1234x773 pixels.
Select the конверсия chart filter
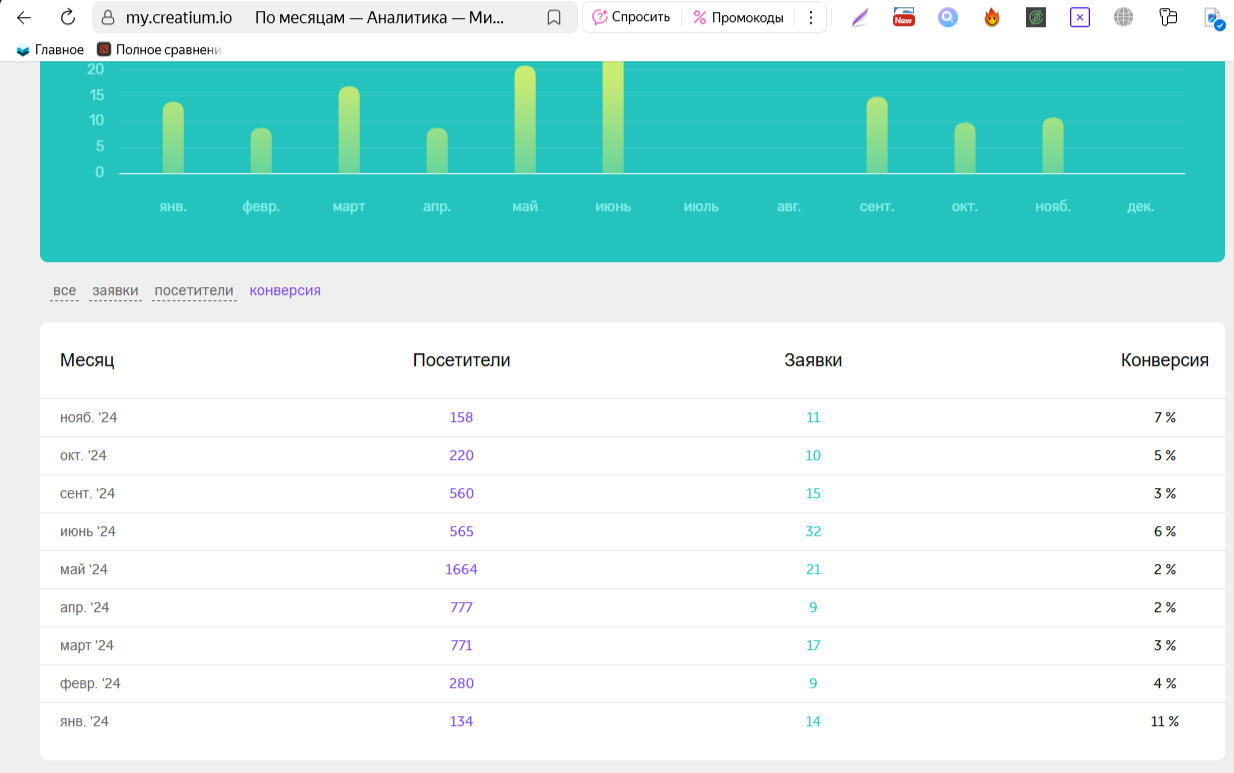coord(285,291)
